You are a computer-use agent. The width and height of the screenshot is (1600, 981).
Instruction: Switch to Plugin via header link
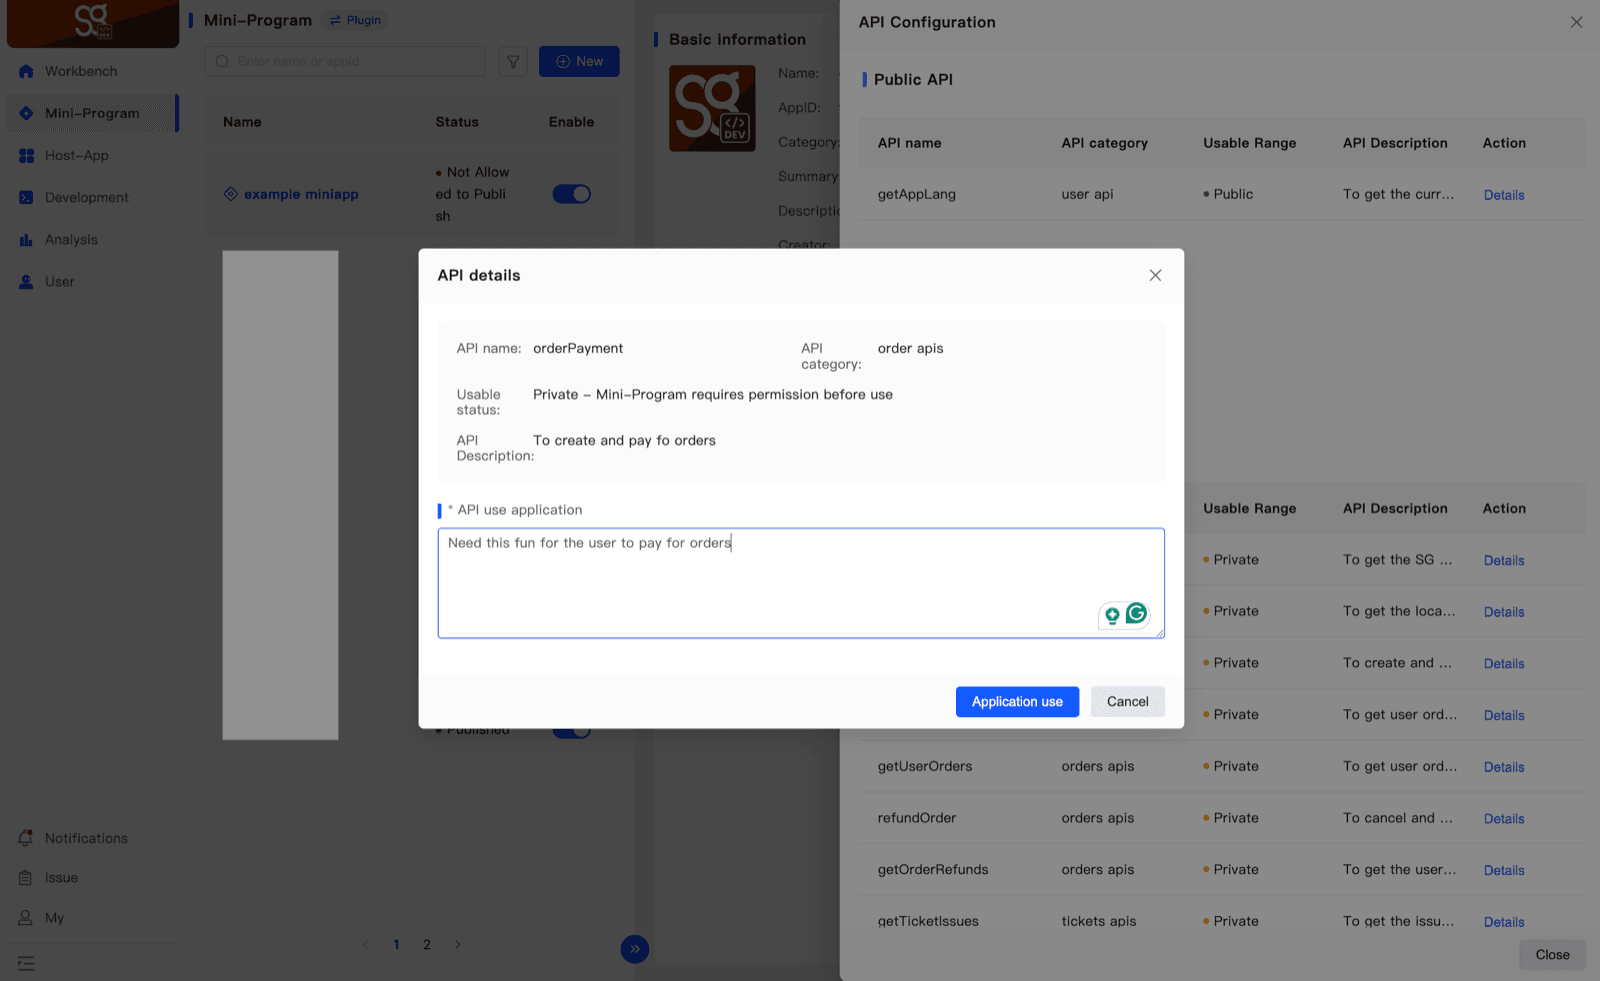356,20
